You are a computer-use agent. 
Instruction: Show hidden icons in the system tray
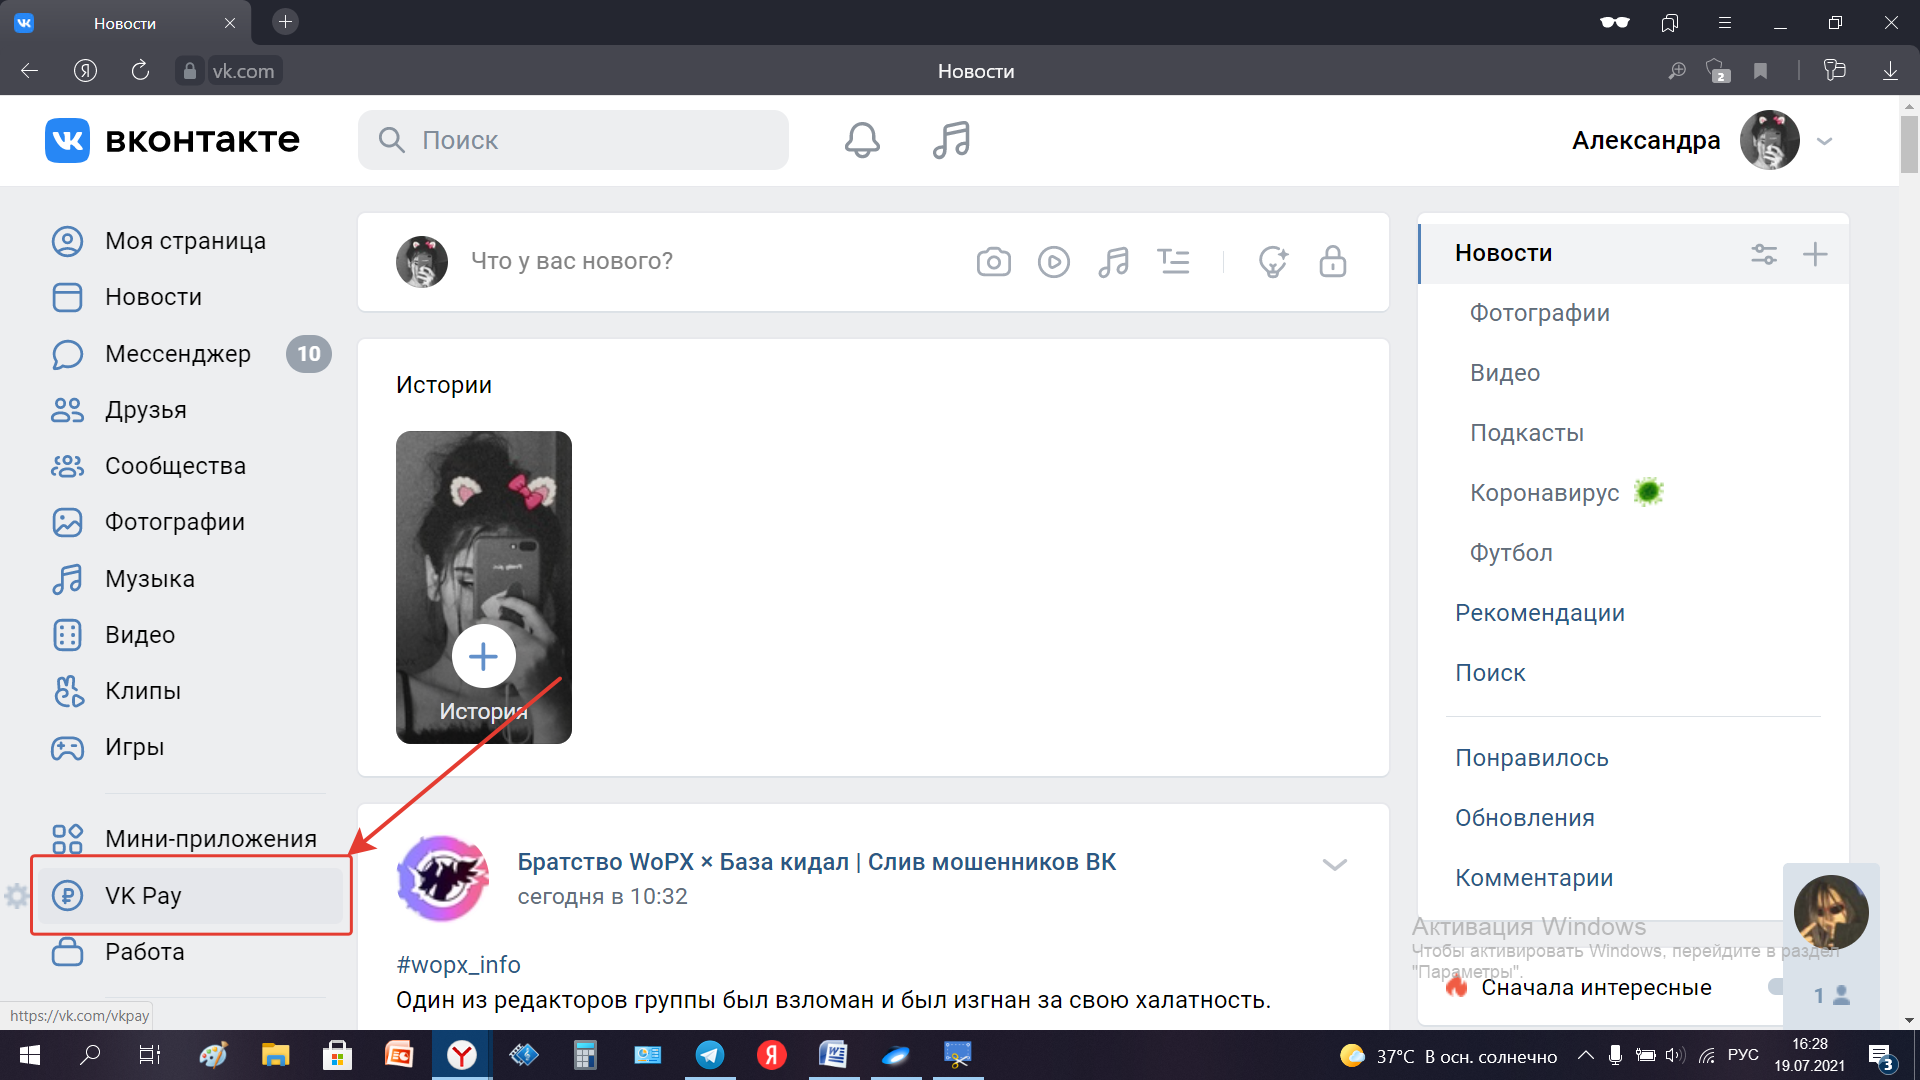(1585, 1055)
